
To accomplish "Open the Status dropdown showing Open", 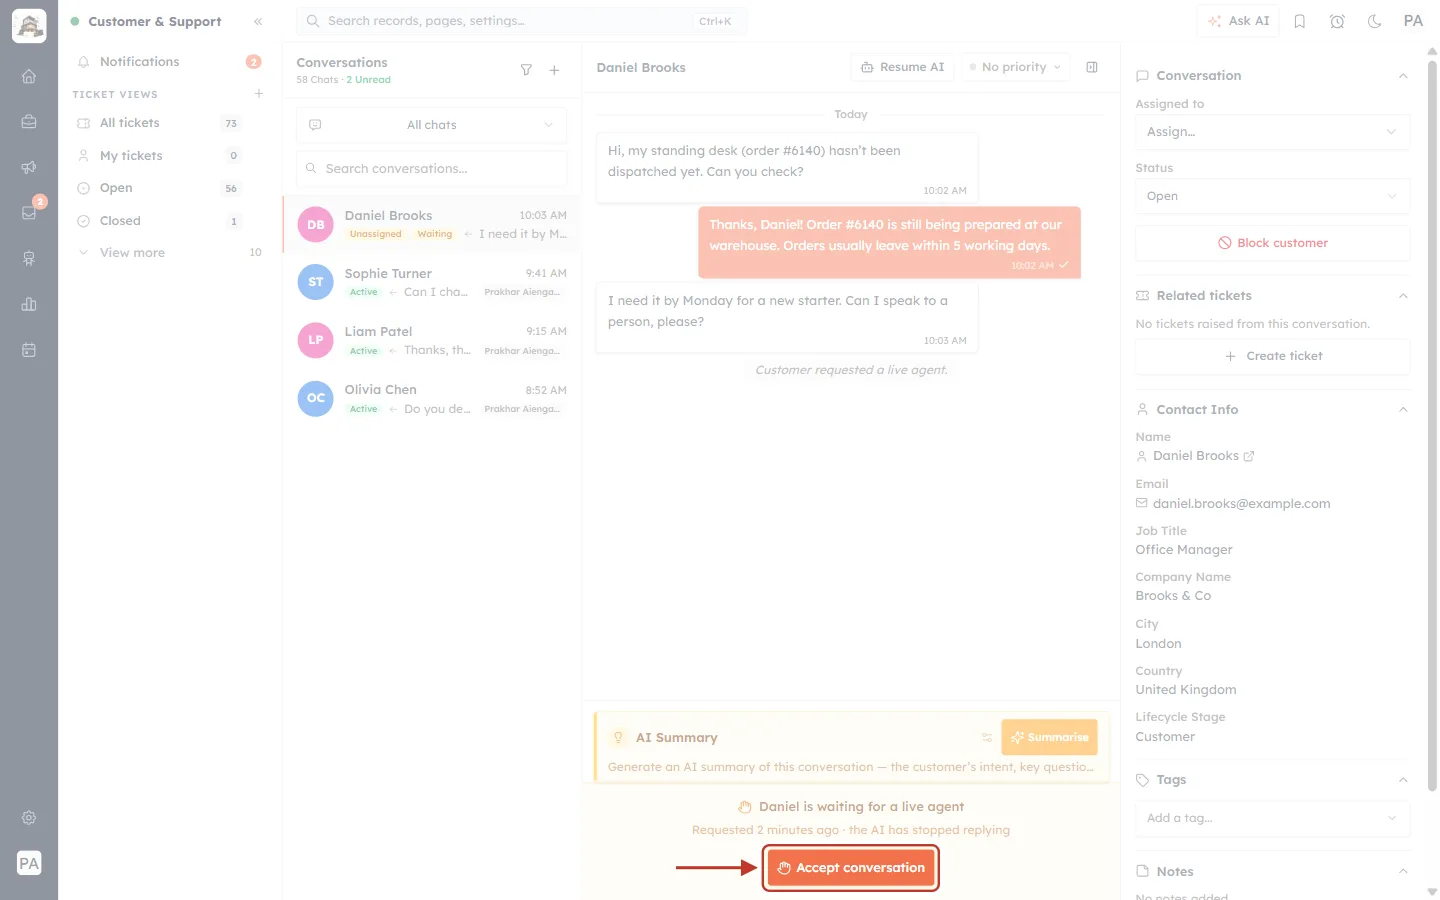I will coord(1272,196).
